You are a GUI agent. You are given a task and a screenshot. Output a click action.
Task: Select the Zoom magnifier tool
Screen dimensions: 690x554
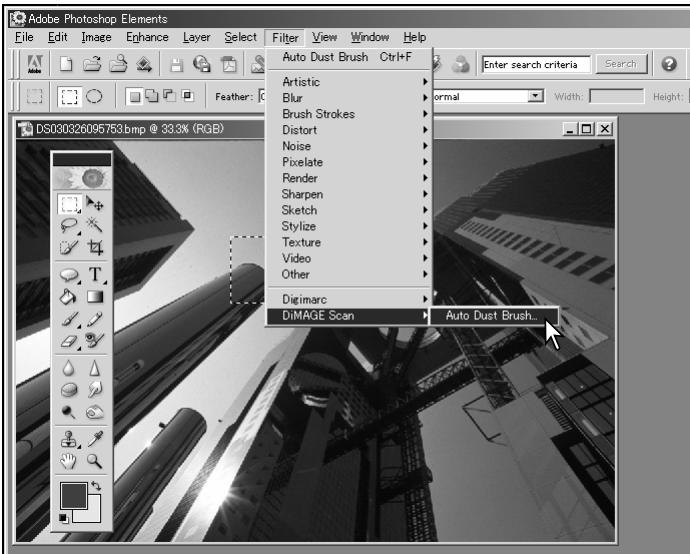tap(95, 461)
